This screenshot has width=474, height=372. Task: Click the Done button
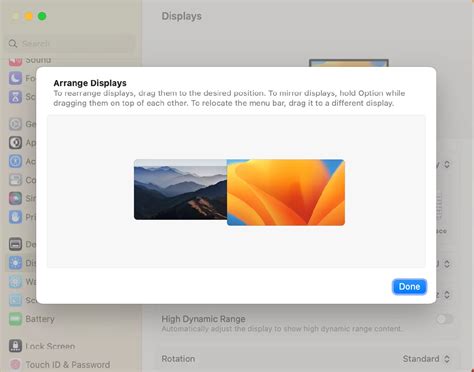pyautogui.click(x=409, y=287)
